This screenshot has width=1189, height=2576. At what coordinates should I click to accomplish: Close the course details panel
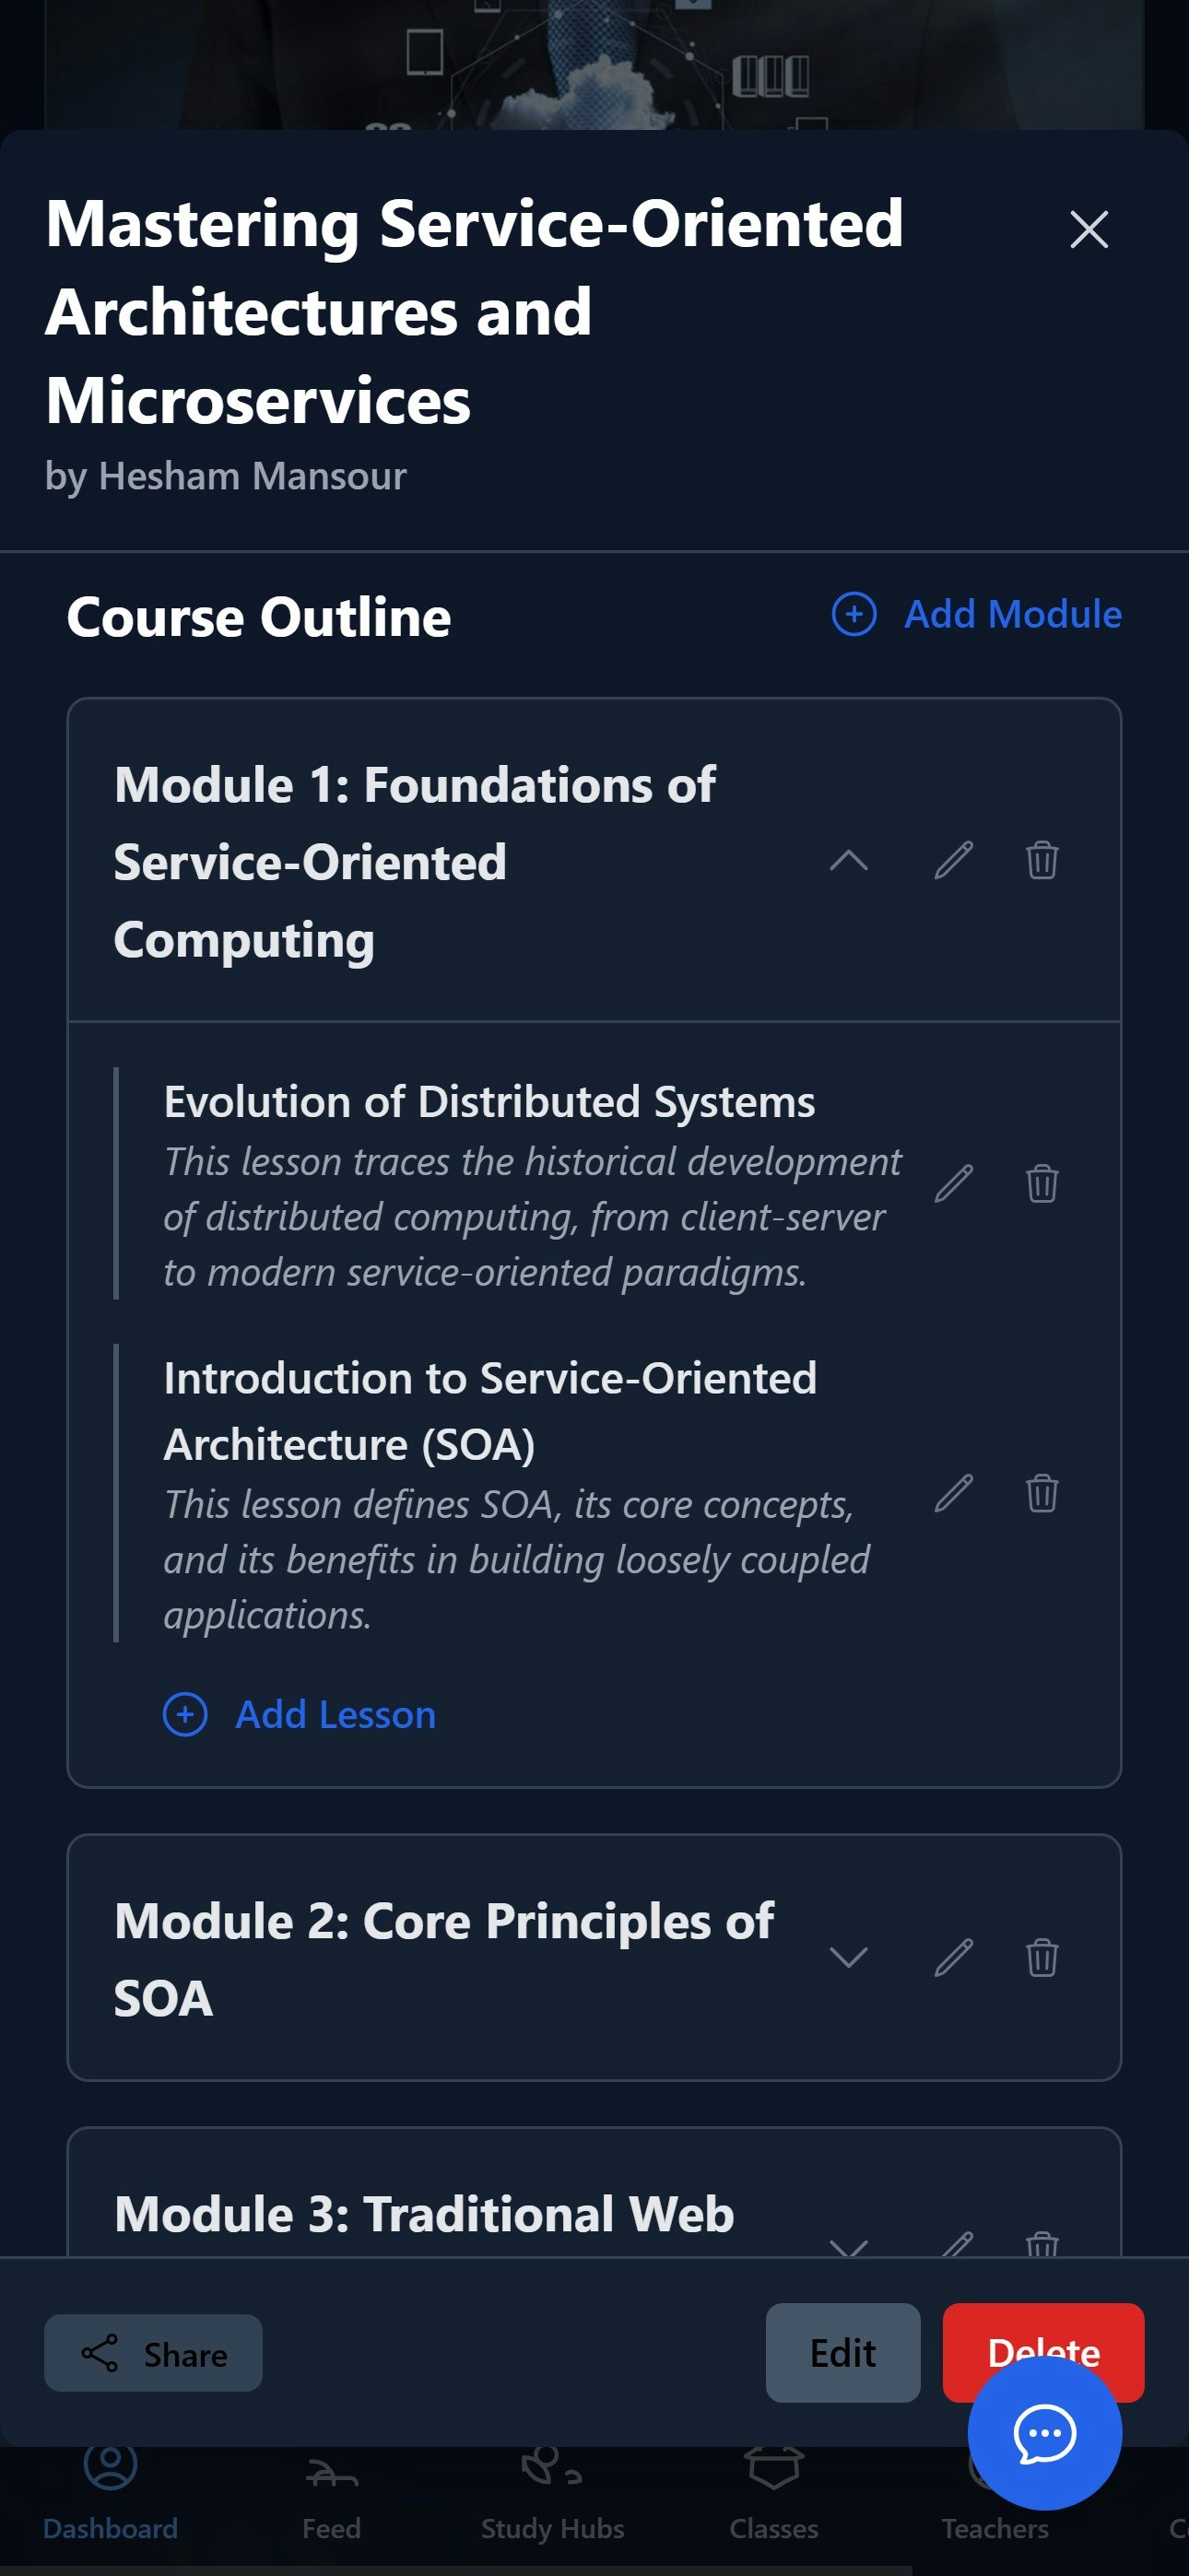(x=1089, y=229)
